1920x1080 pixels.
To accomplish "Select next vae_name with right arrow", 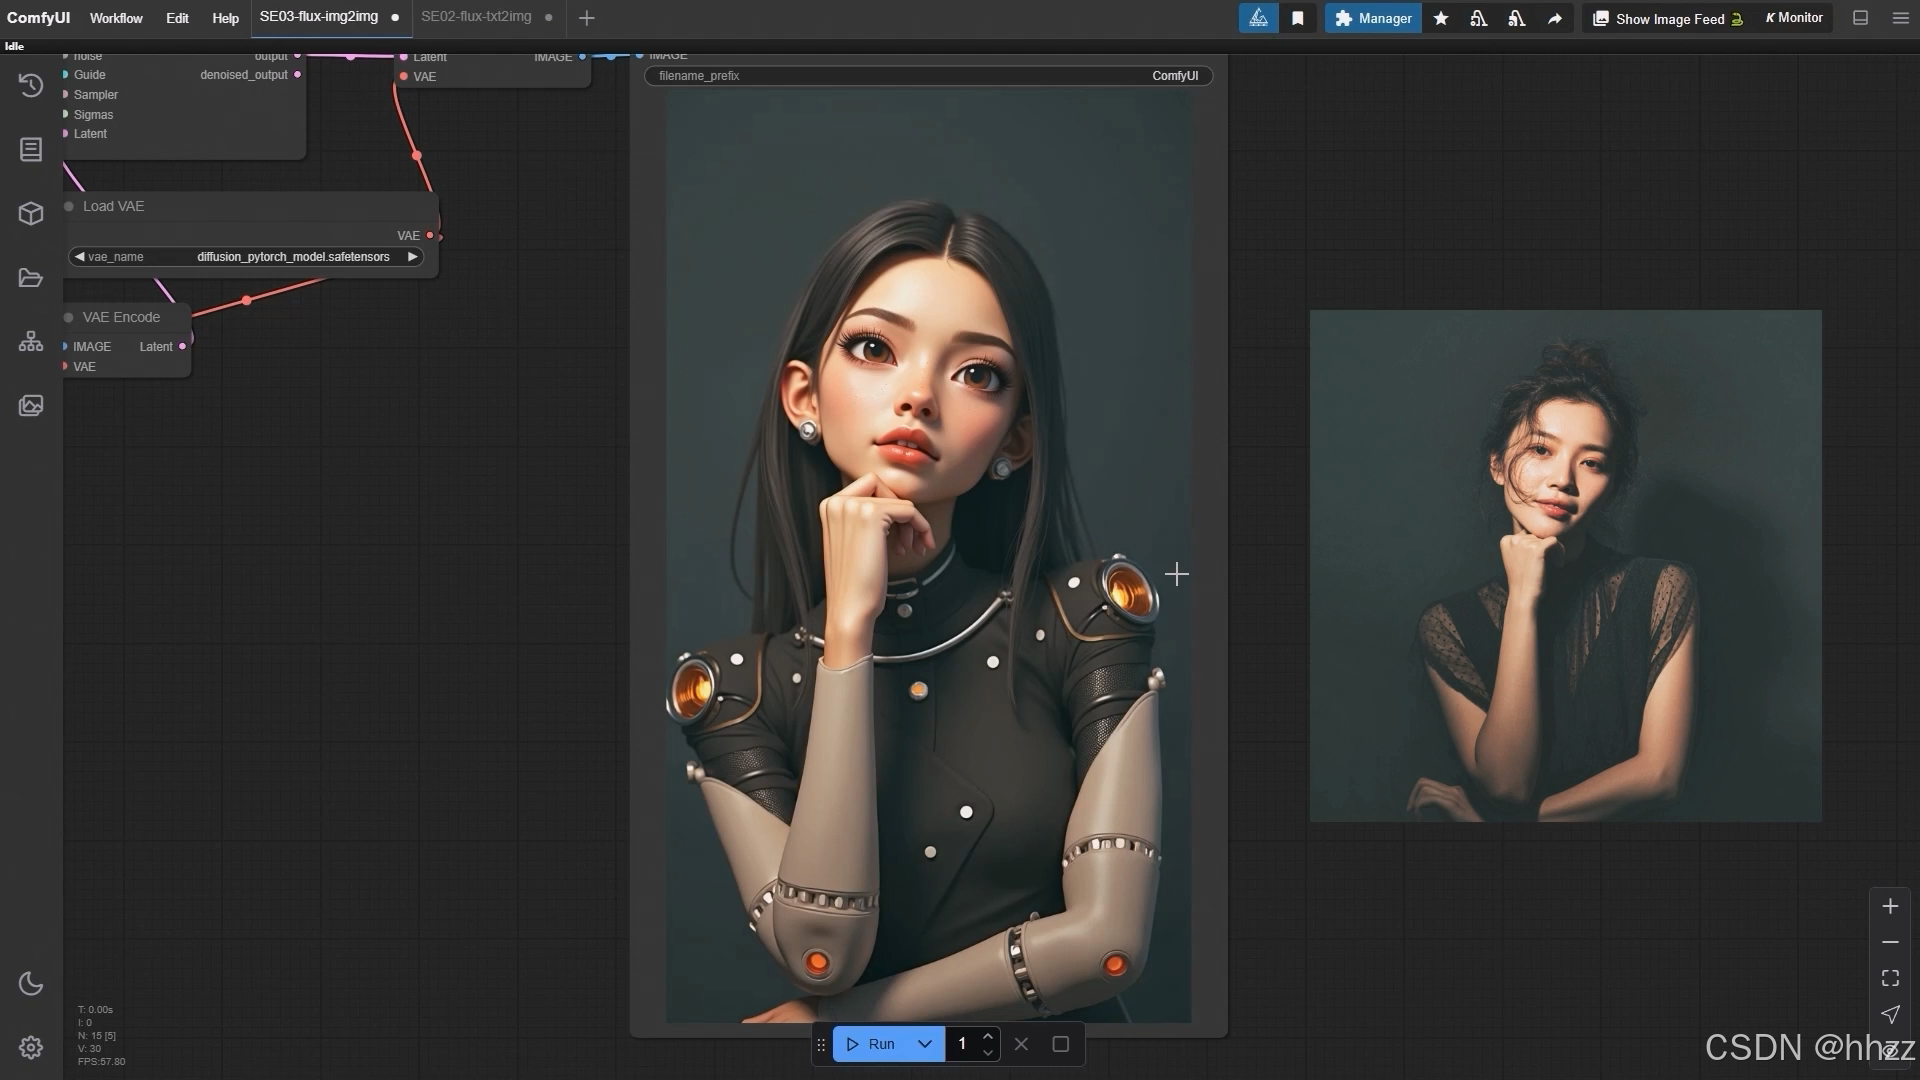I will click(412, 257).
